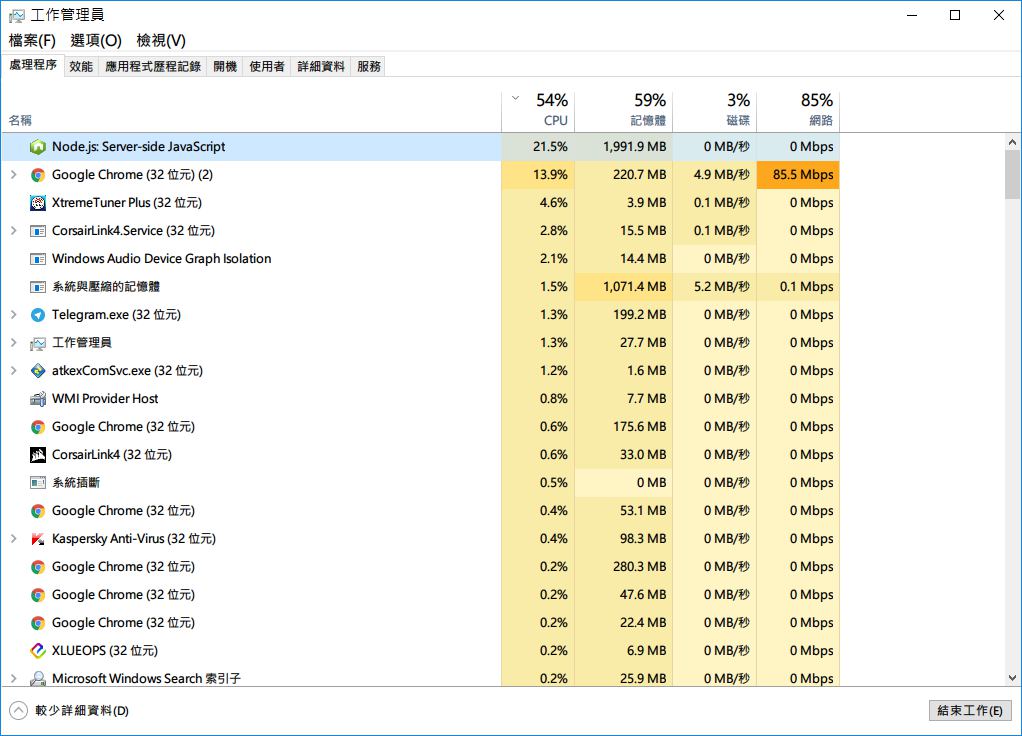Click the atkexComSvc.exe process icon
This screenshot has height=736, width=1022.
tap(38, 371)
